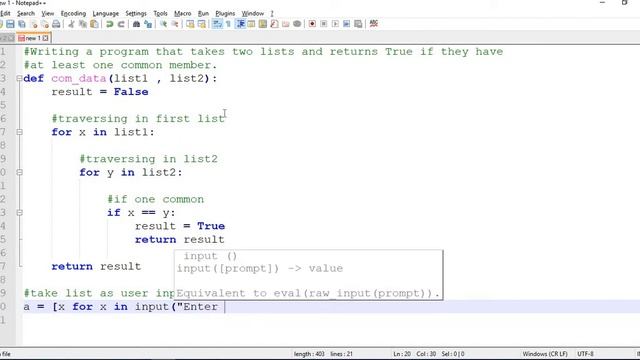This screenshot has width=640, height=360.
Task: Click the 'lines : 21' status bar entry
Action: [341, 354]
